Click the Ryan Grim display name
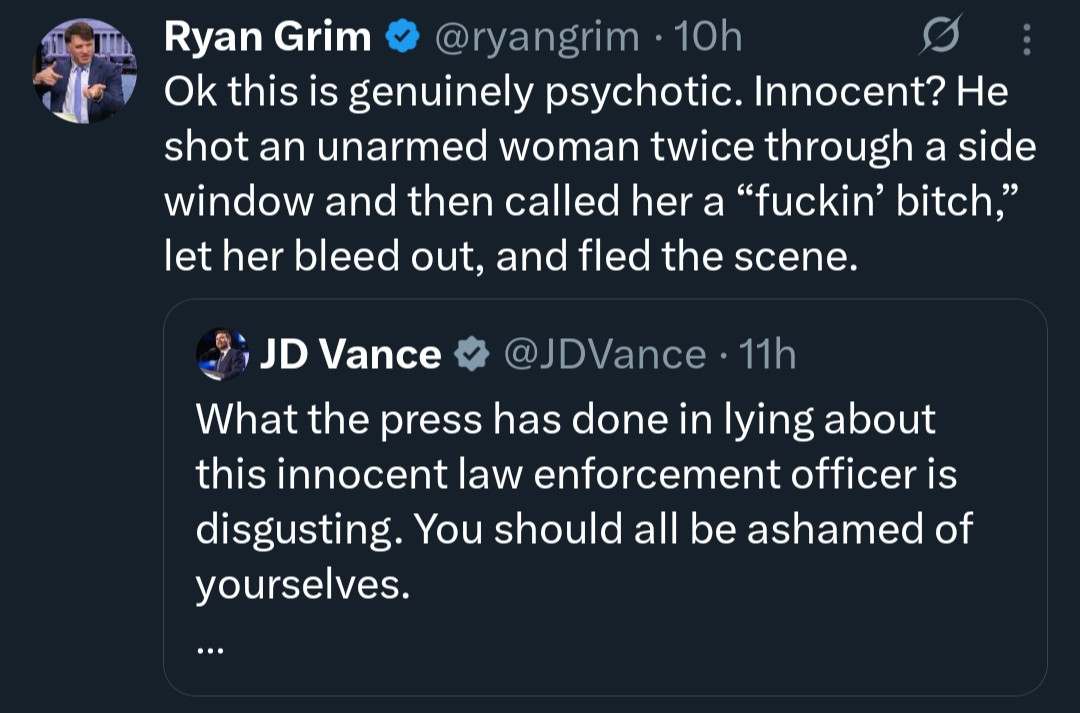The height and width of the screenshot is (713, 1080). (x=266, y=38)
